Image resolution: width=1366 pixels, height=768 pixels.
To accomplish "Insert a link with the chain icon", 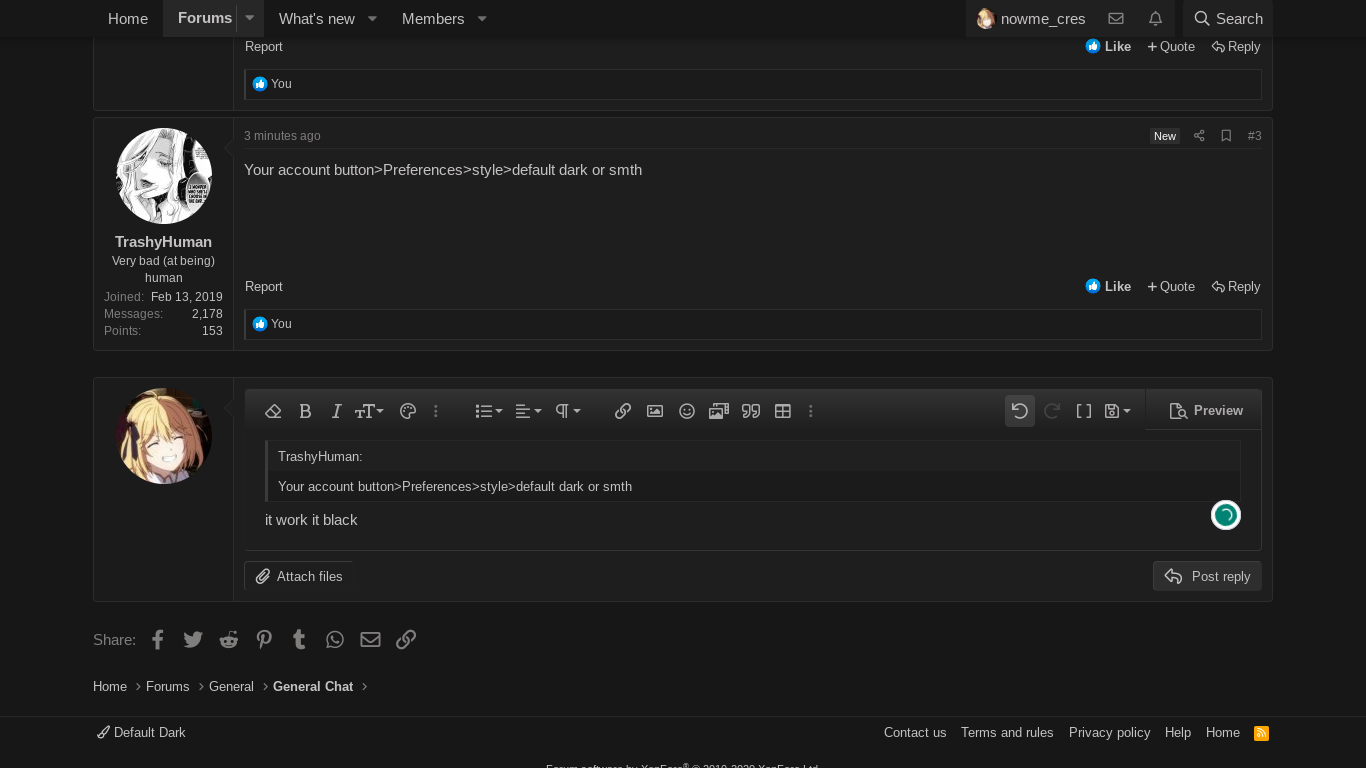I will tap(623, 411).
